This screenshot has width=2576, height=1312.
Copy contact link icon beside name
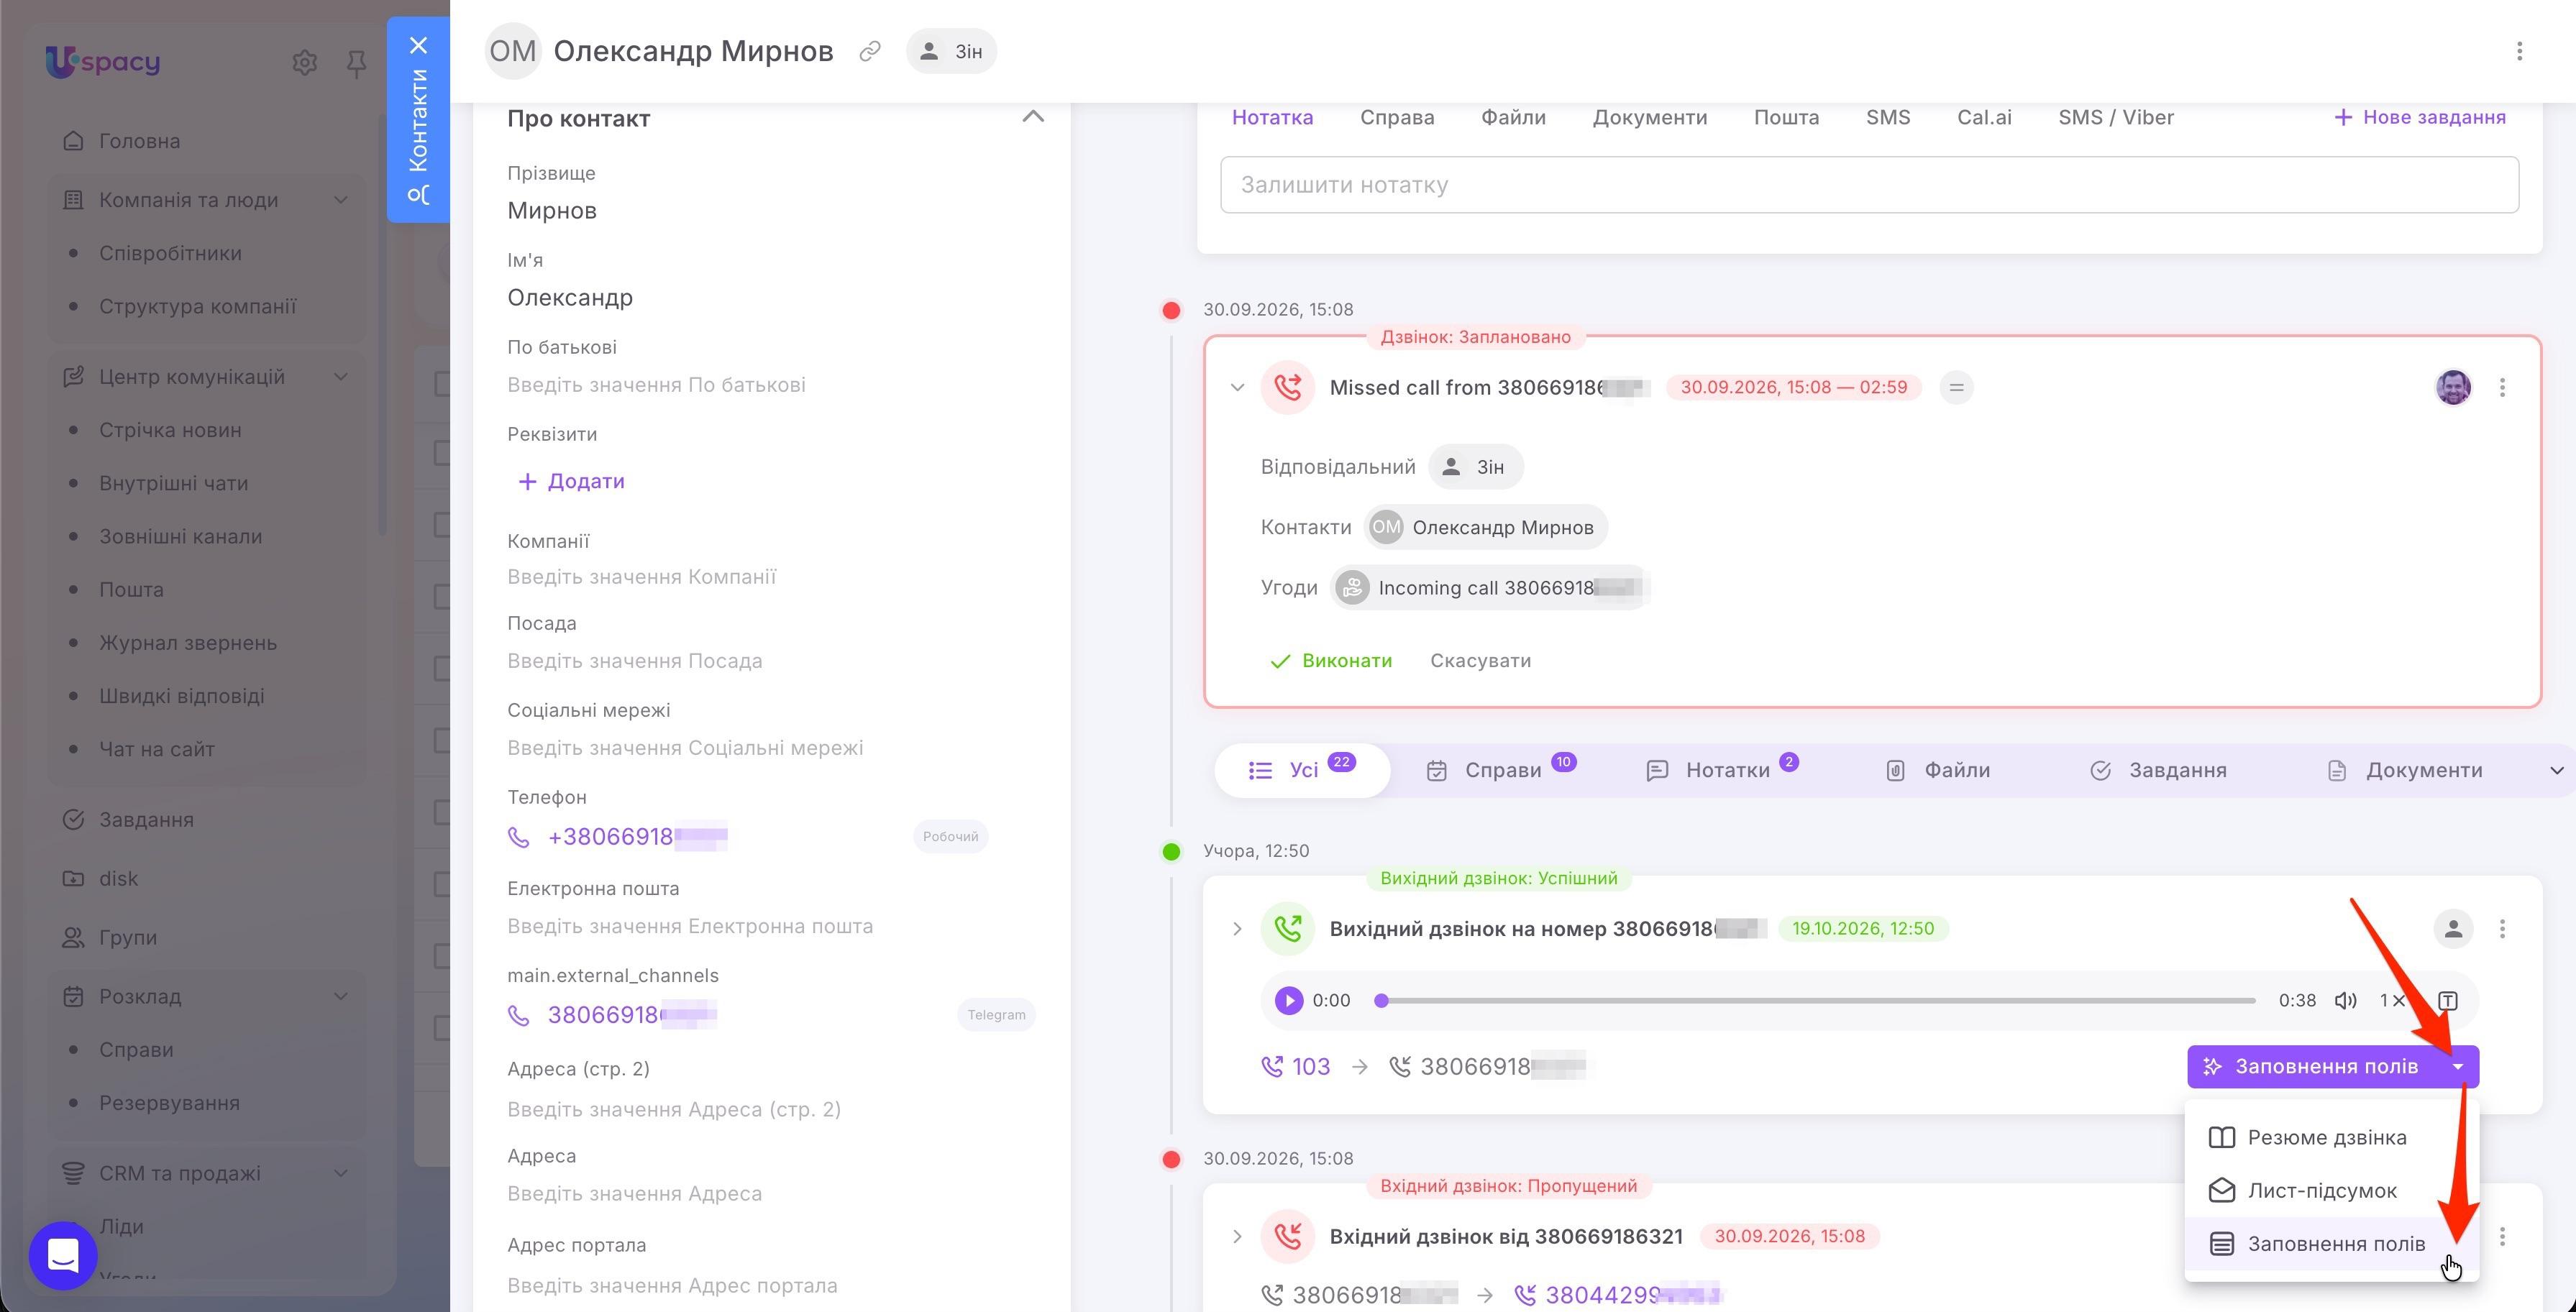coord(870,51)
